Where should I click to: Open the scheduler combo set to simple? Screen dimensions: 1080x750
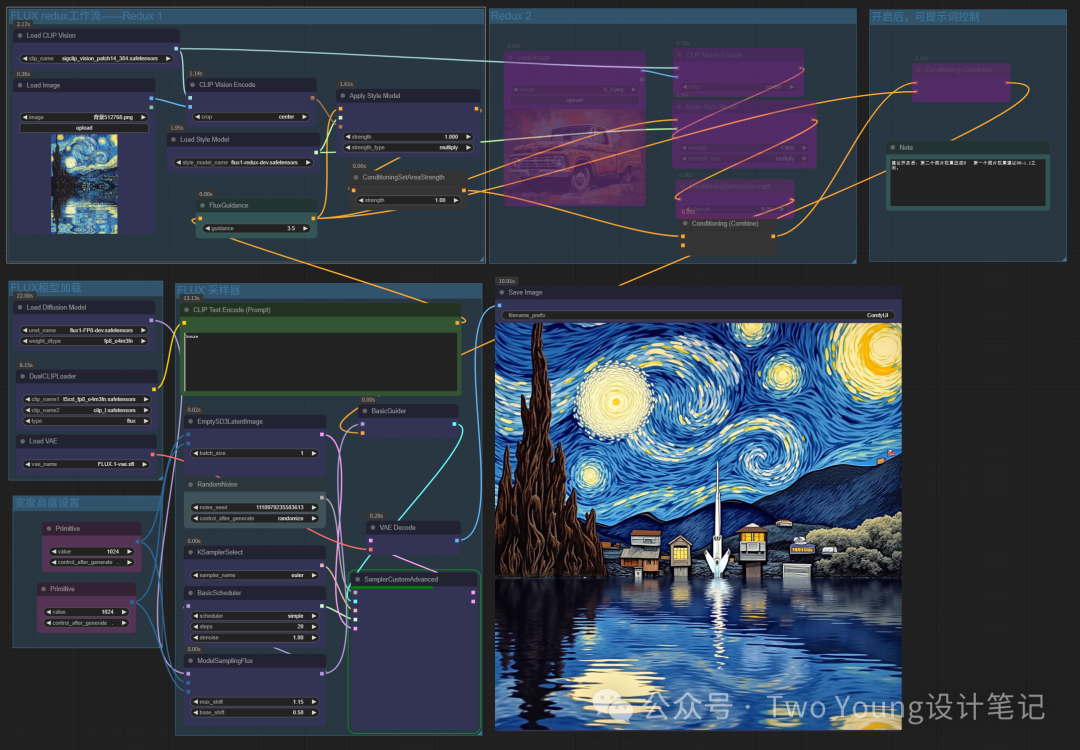point(255,616)
